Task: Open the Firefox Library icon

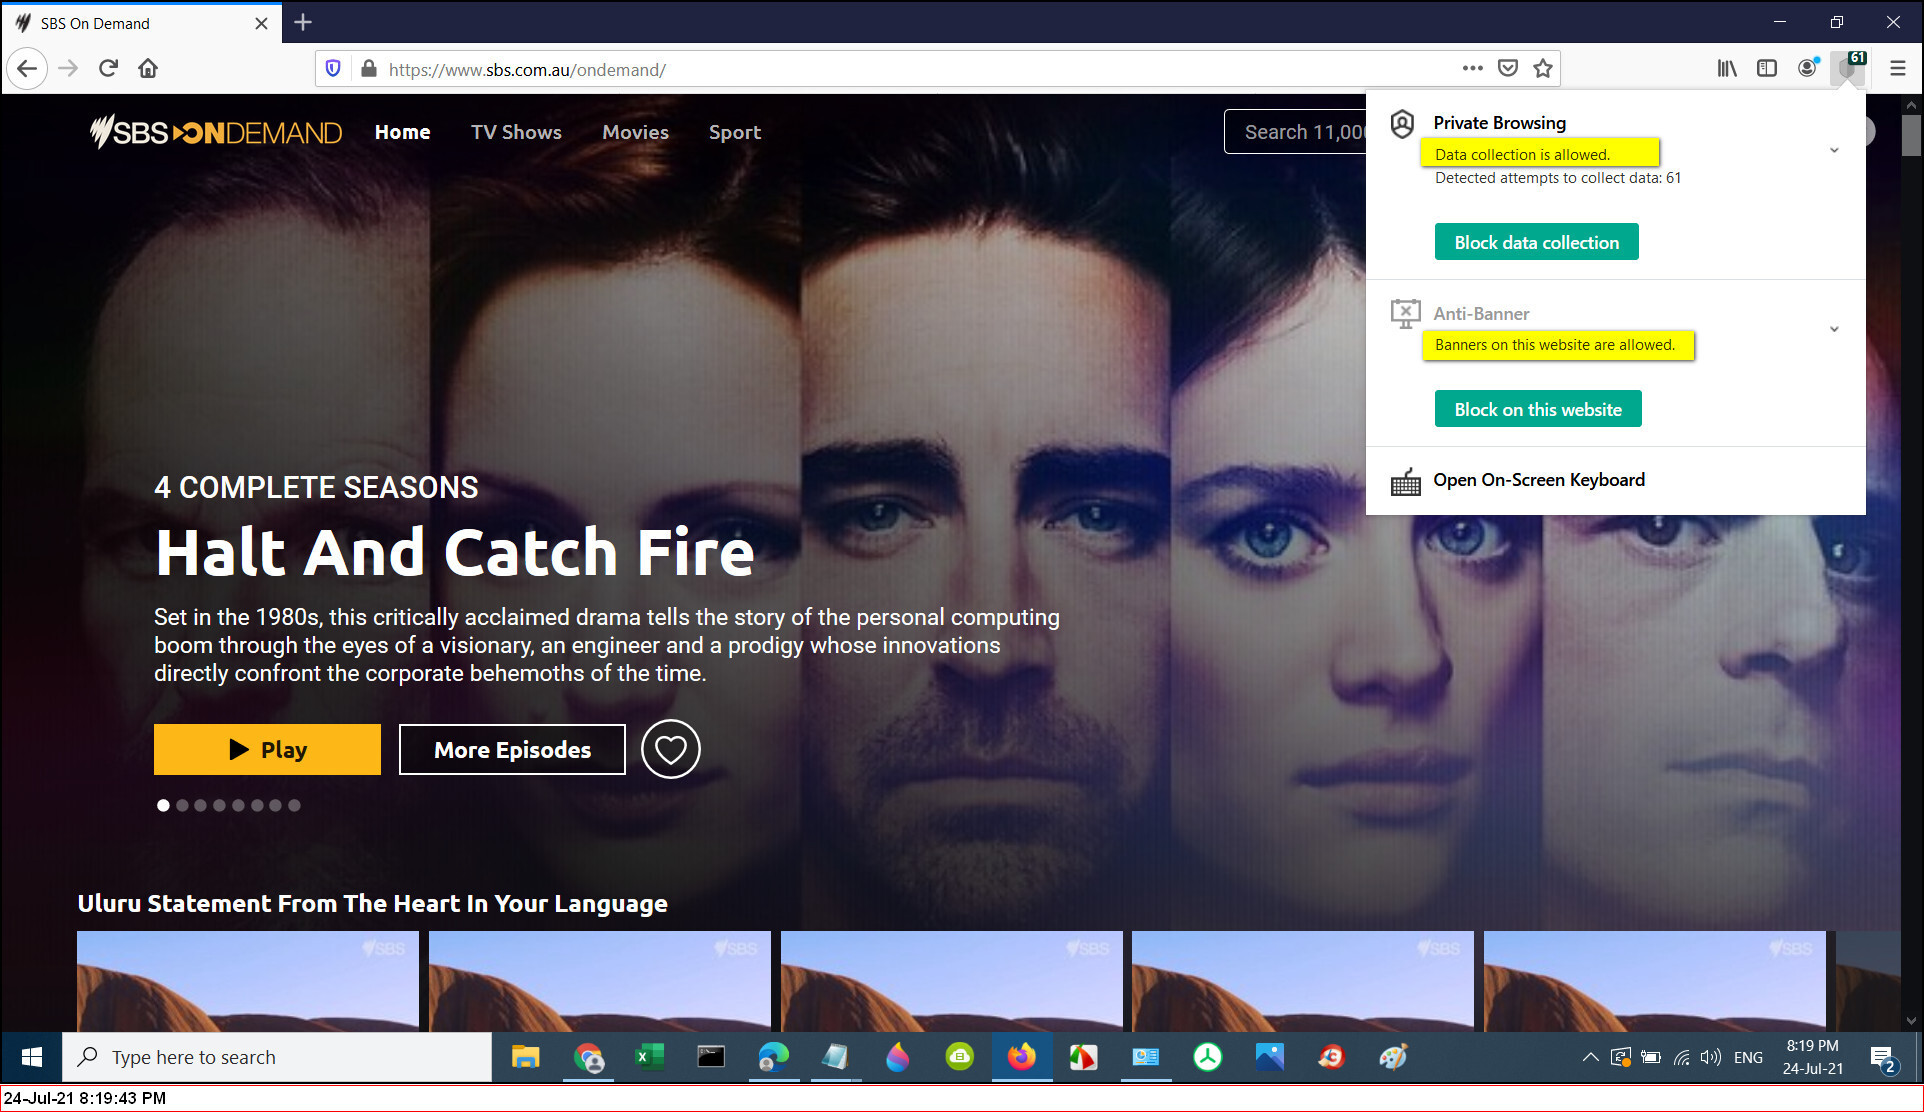Action: [x=1727, y=68]
